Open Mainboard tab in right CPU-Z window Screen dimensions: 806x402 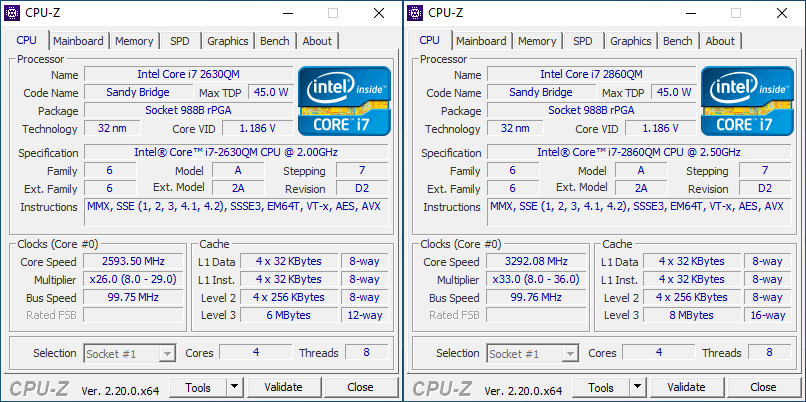tap(481, 41)
